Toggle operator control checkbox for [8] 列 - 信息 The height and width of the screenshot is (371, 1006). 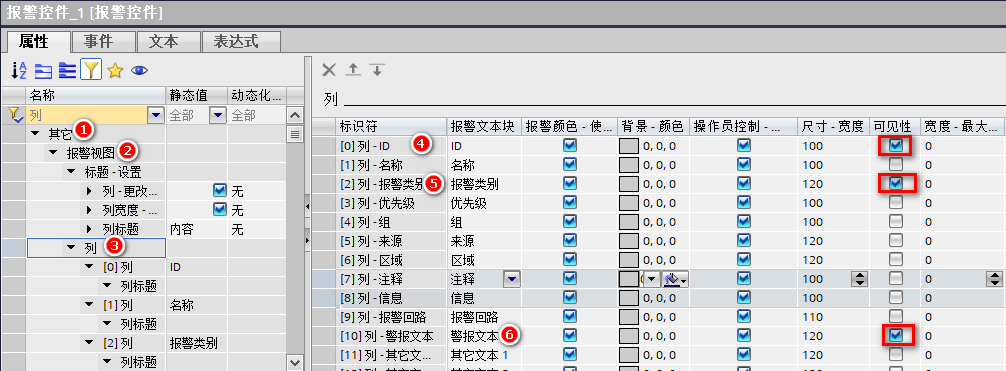pyautogui.click(x=744, y=297)
